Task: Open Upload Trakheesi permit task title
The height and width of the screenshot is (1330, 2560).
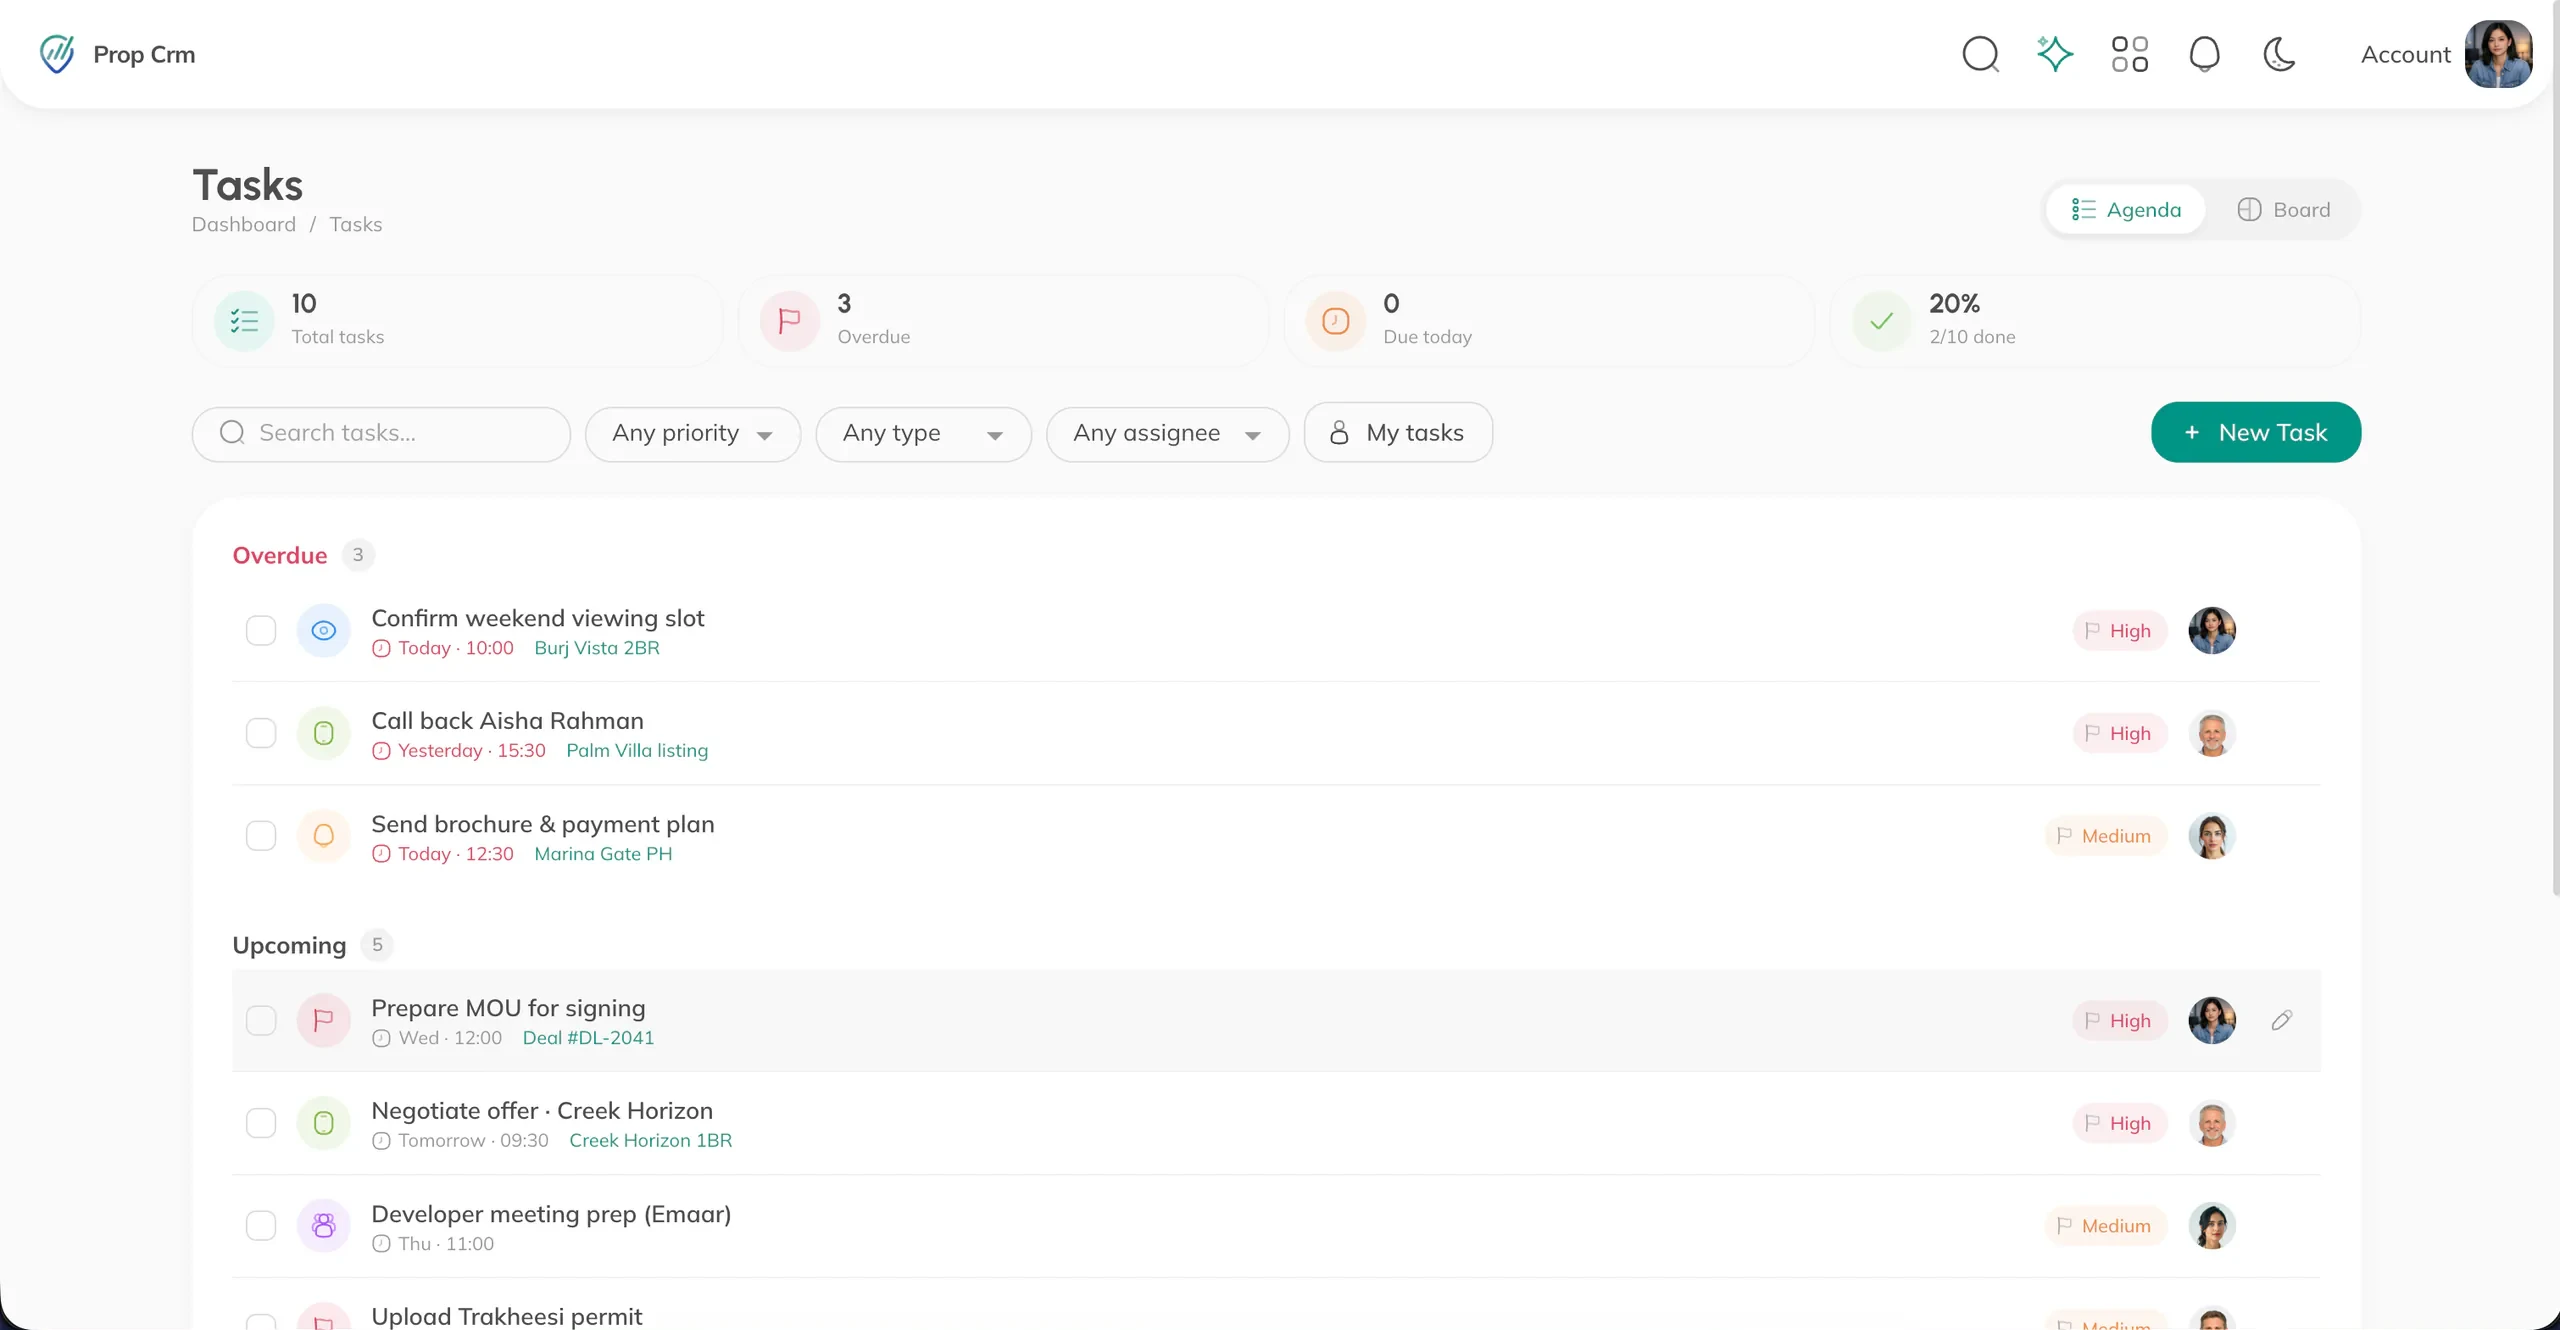Action: pyautogui.click(x=507, y=1316)
